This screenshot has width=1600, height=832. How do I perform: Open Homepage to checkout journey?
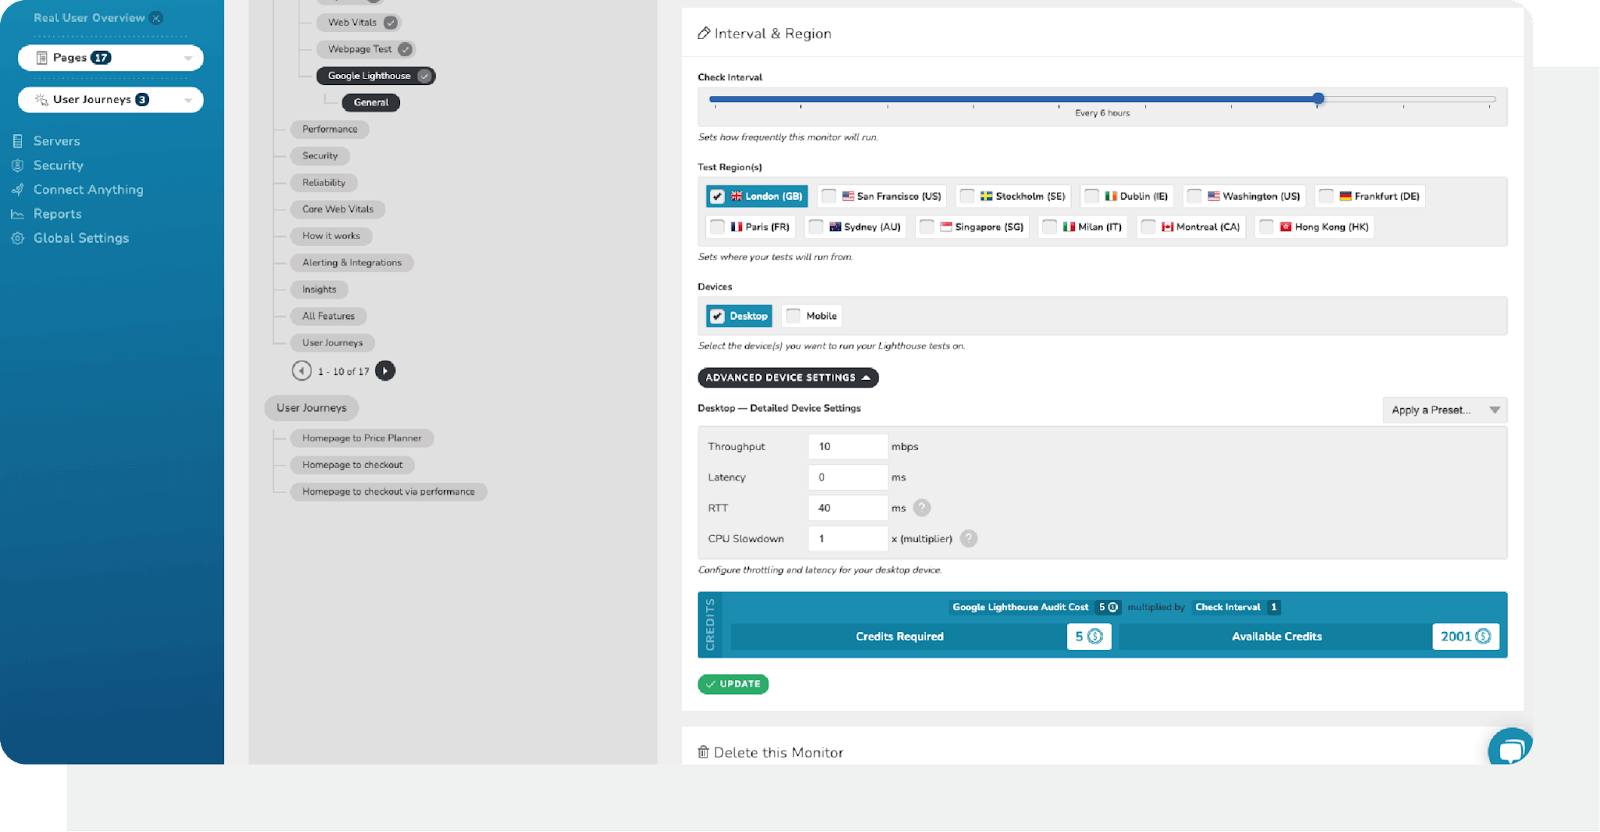coord(352,465)
